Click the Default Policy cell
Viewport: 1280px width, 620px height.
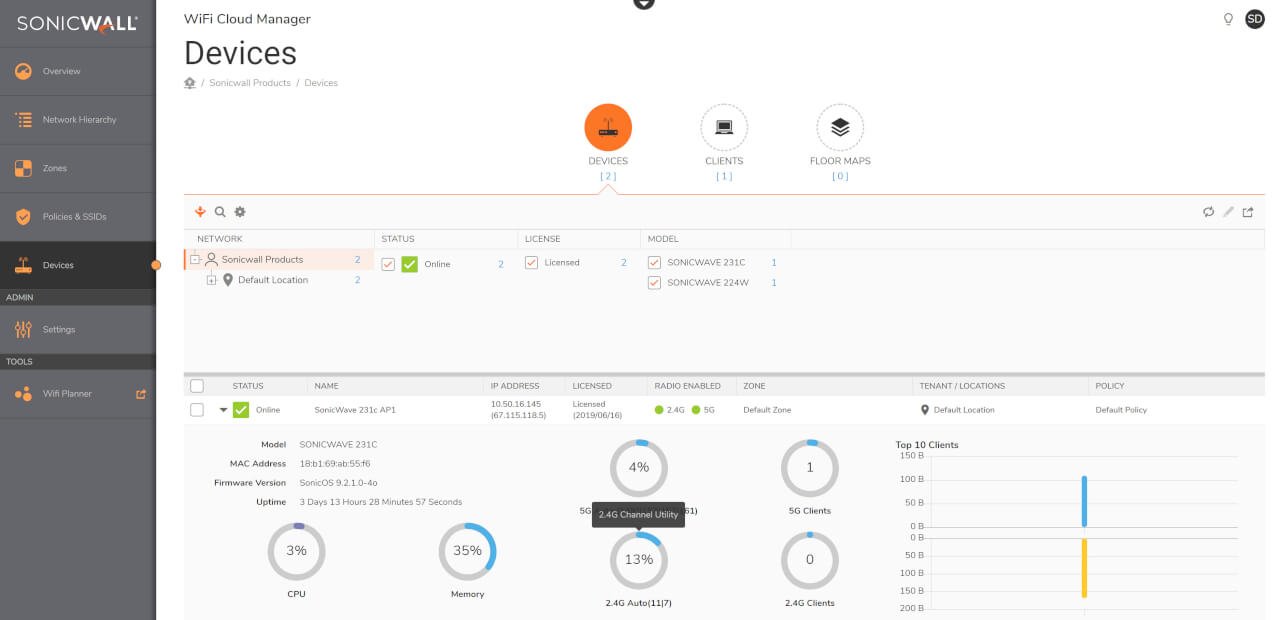[x=1121, y=410]
